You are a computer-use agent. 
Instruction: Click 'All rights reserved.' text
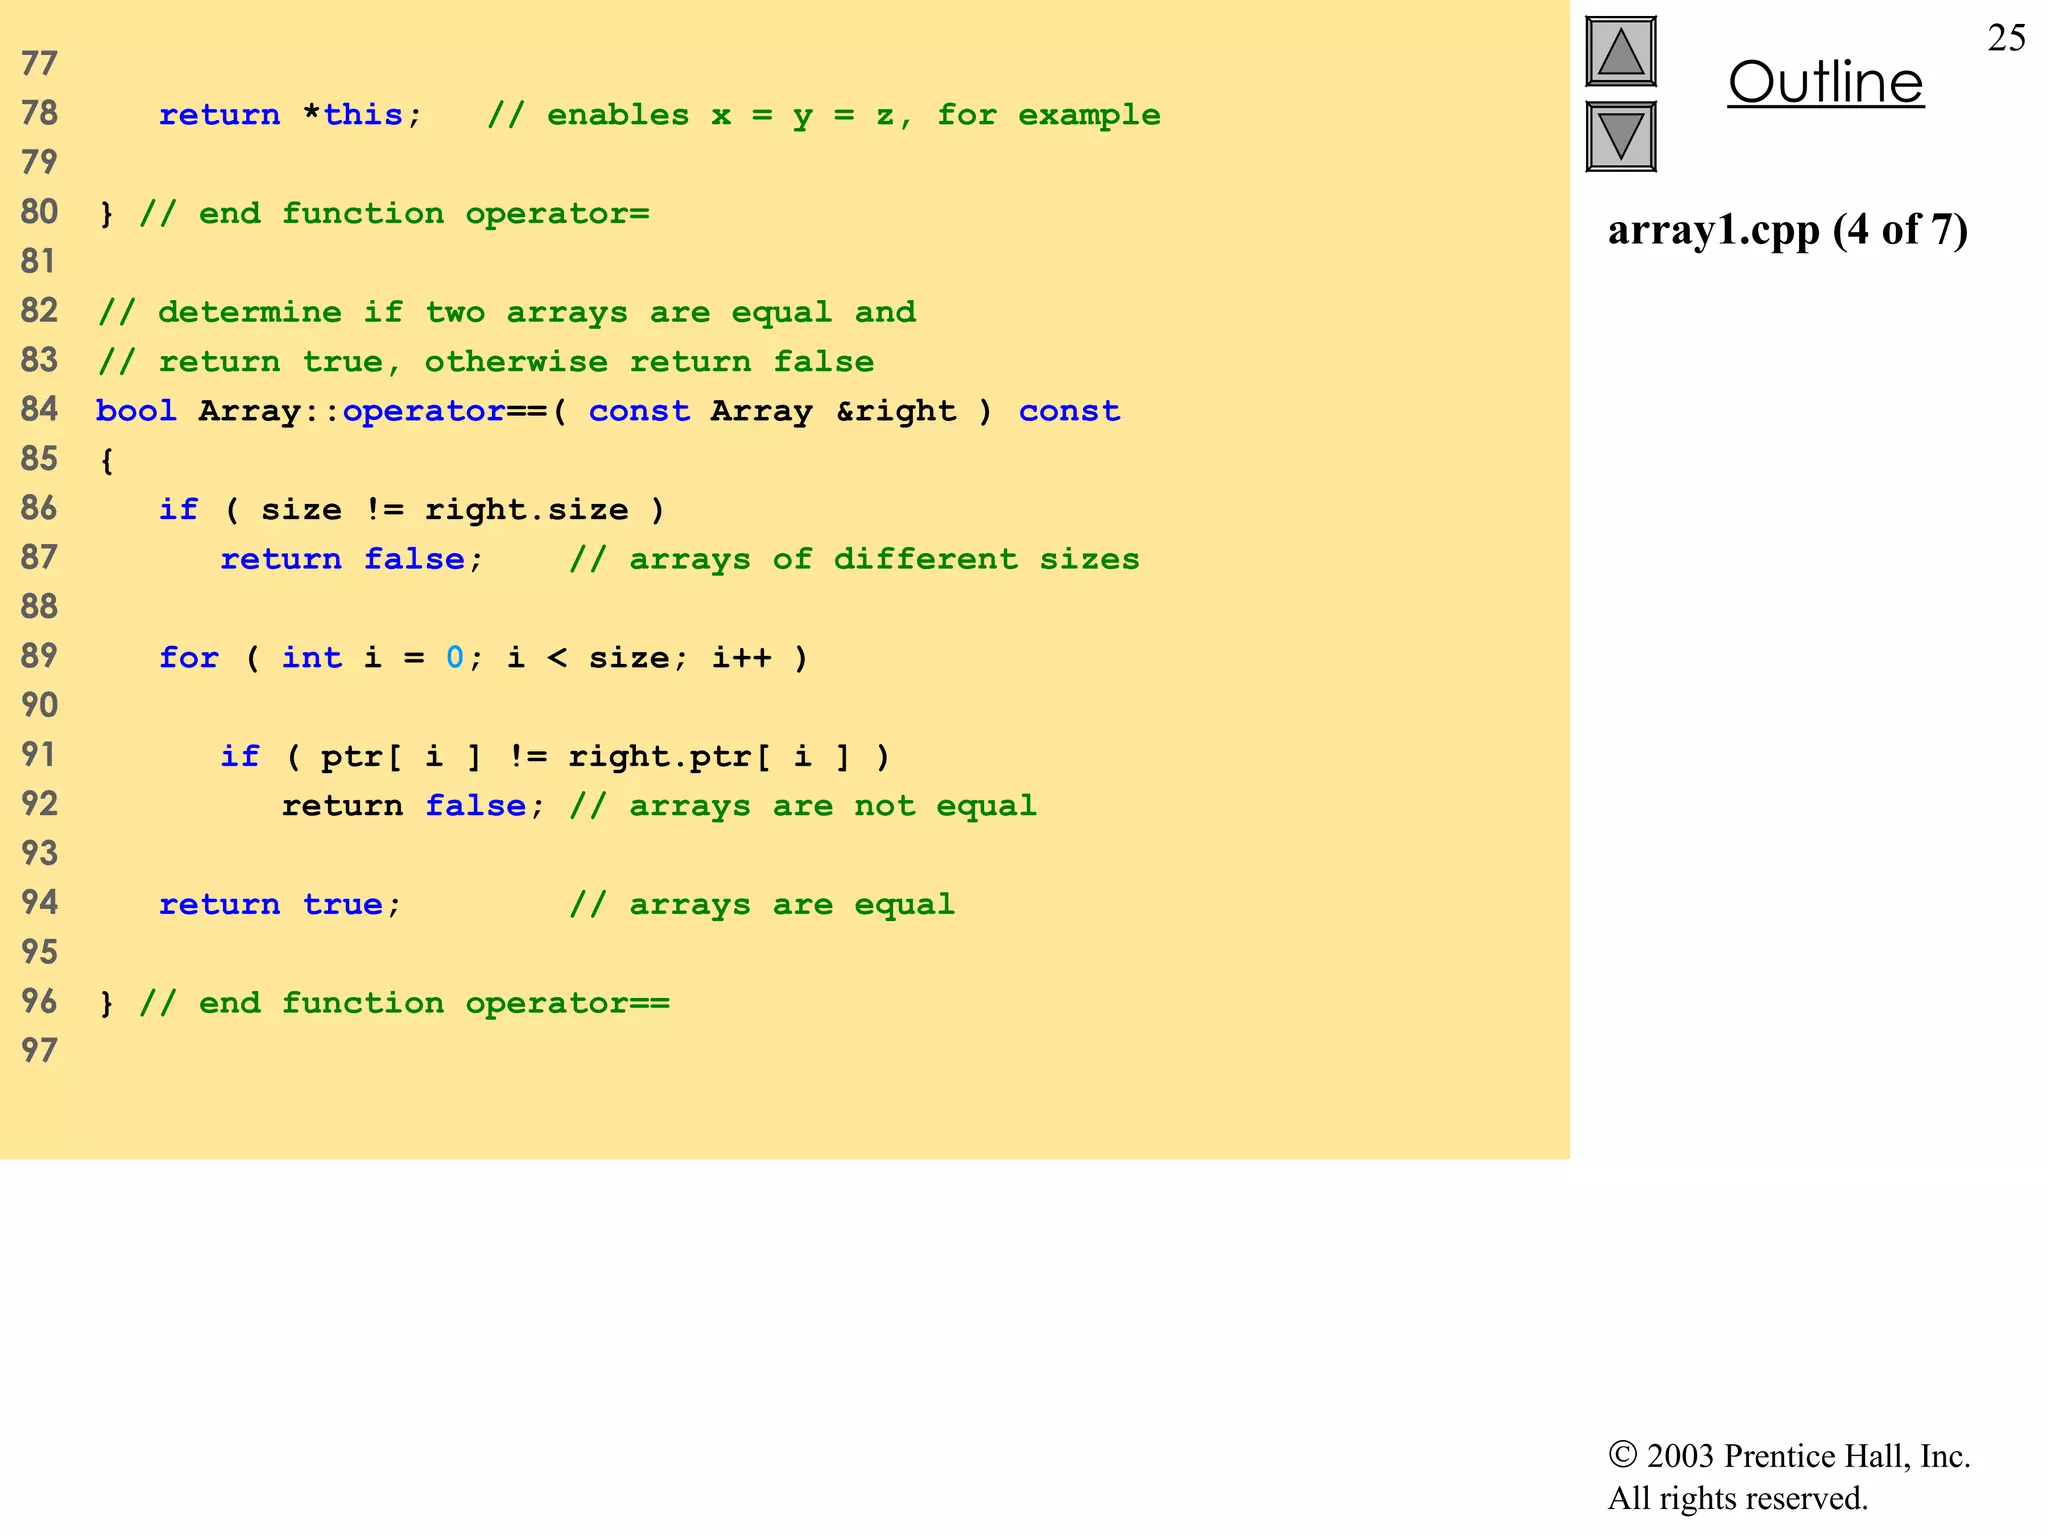pos(1738,1498)
